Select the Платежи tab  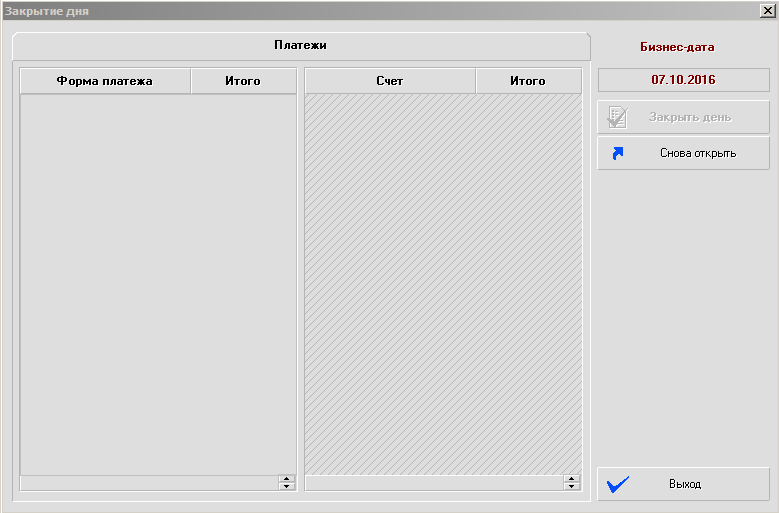(x=300, y=46)
